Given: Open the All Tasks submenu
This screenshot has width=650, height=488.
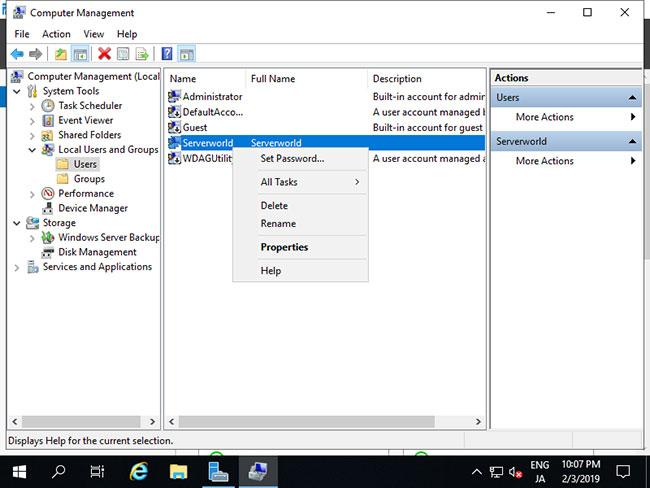Looking at the screenshot, I should coord(301,182).
